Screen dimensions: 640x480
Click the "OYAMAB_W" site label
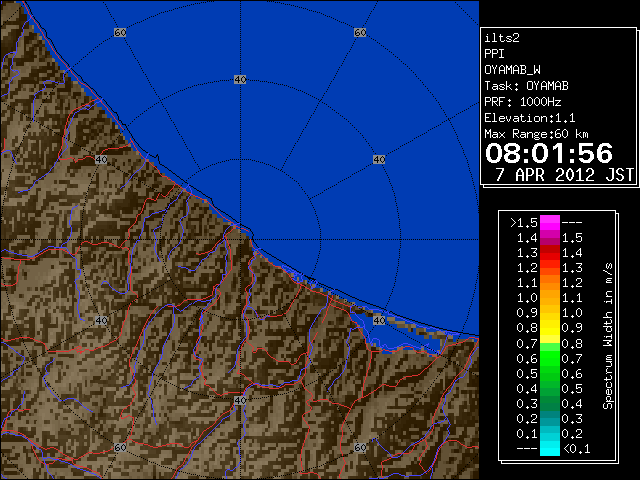(512, 70)
